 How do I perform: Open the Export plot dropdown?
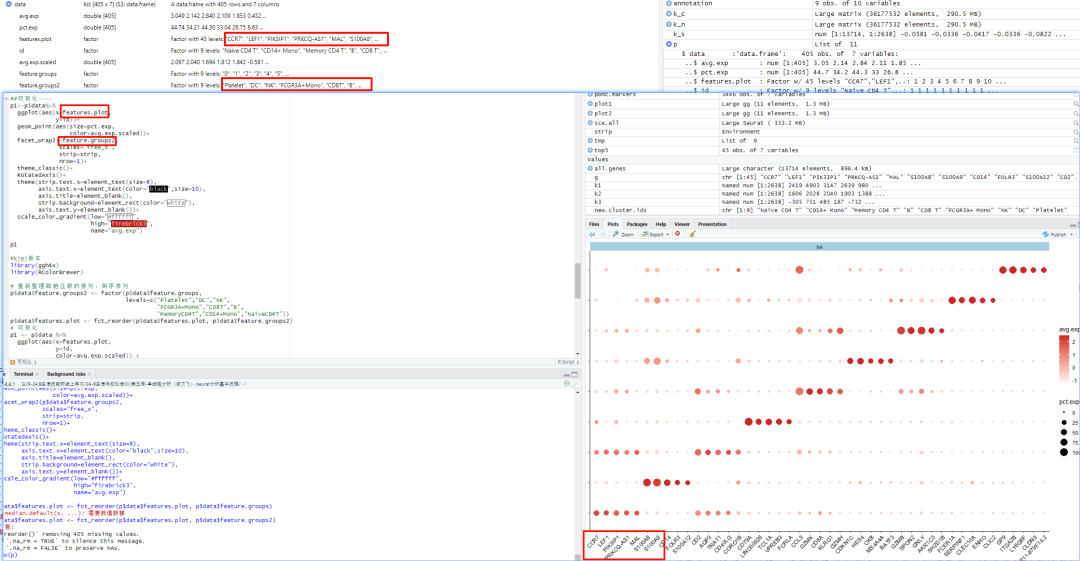click(655, 234)
